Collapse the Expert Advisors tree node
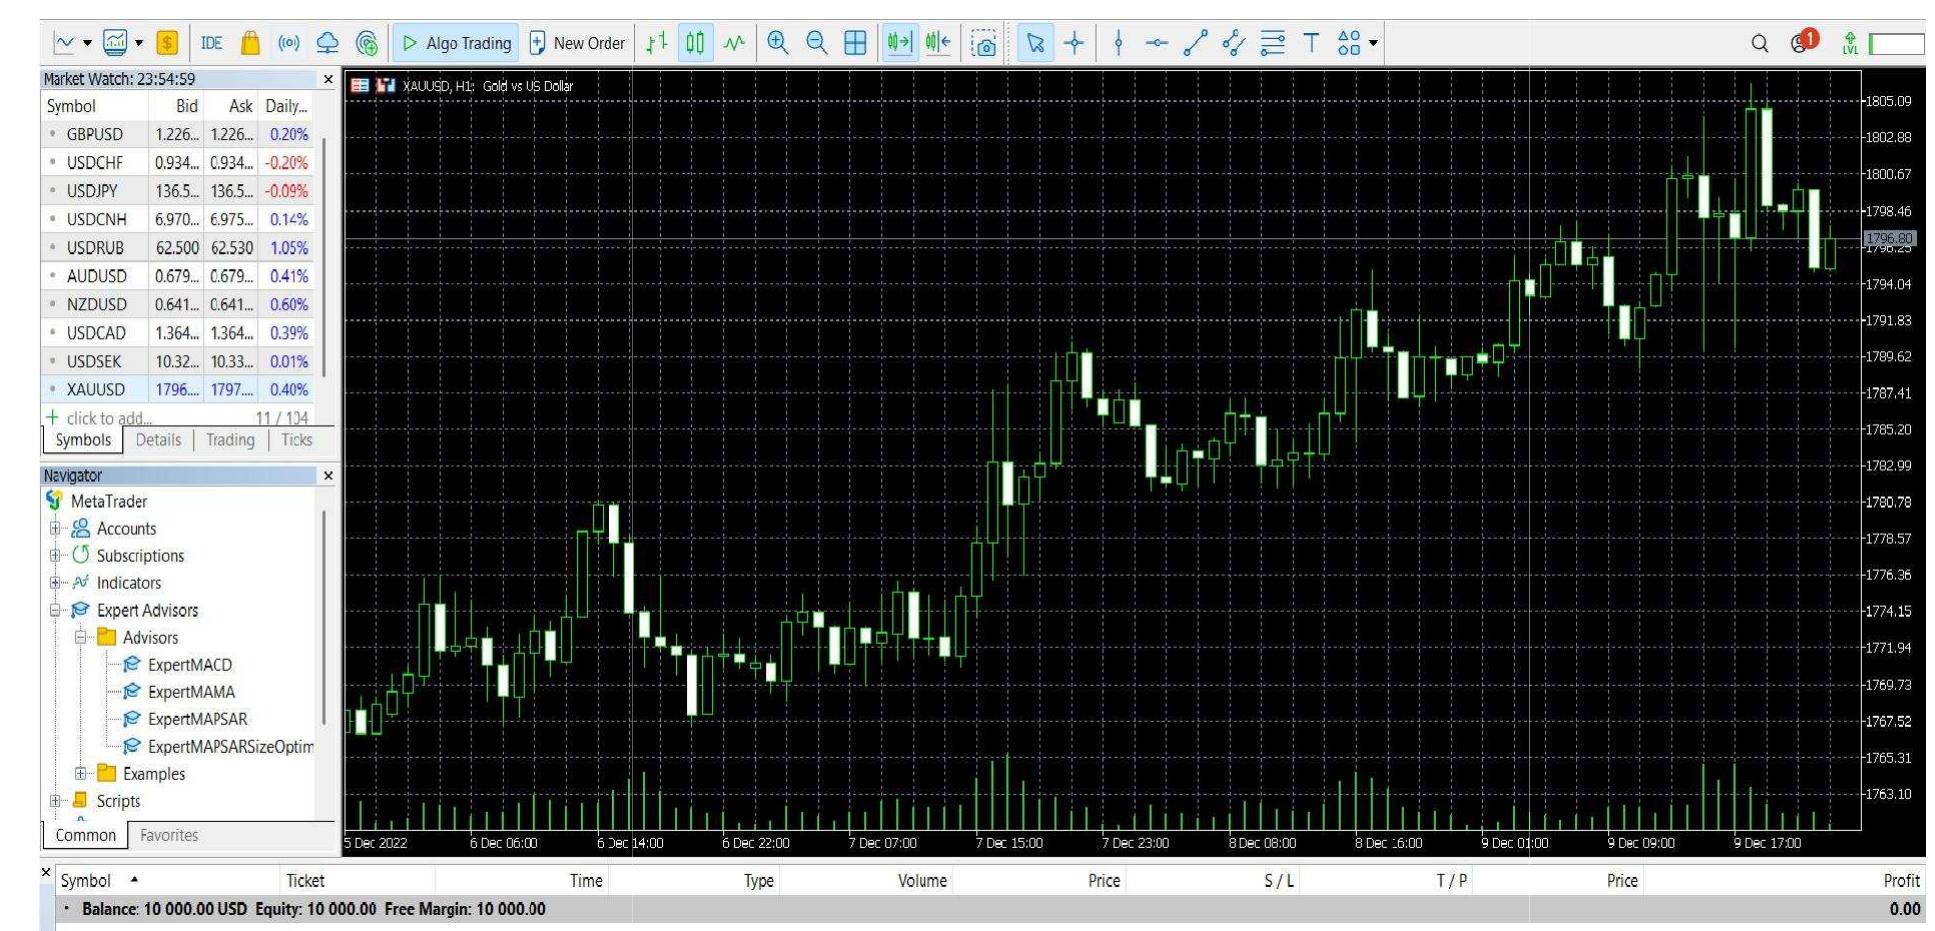Screen dimensions: 1935x931 pos(56,610)
